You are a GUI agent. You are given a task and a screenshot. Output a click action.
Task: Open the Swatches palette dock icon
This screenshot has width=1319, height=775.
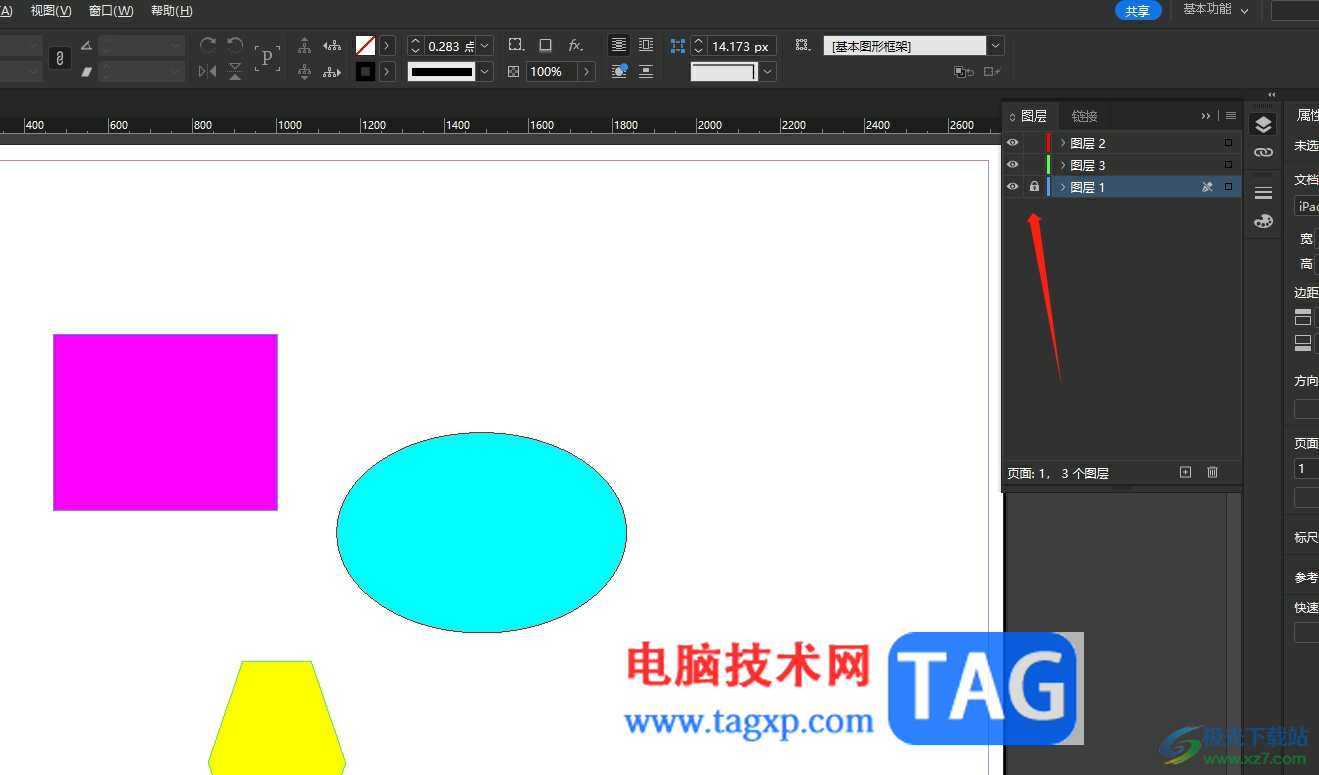click(1263, 221)
